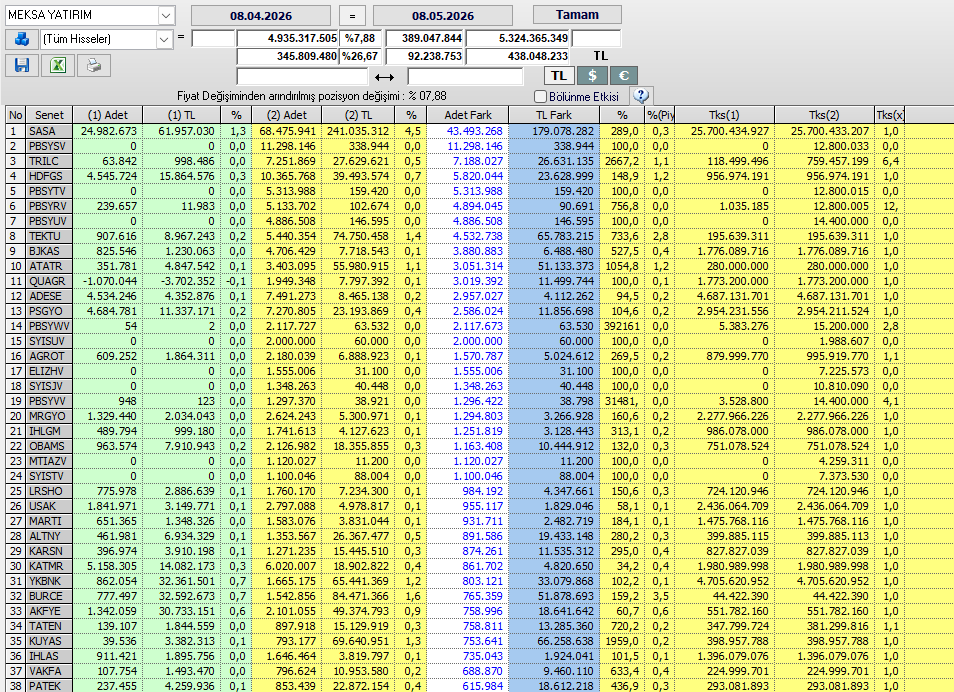Select the ADESE stock cell

[x=49, y=296]
